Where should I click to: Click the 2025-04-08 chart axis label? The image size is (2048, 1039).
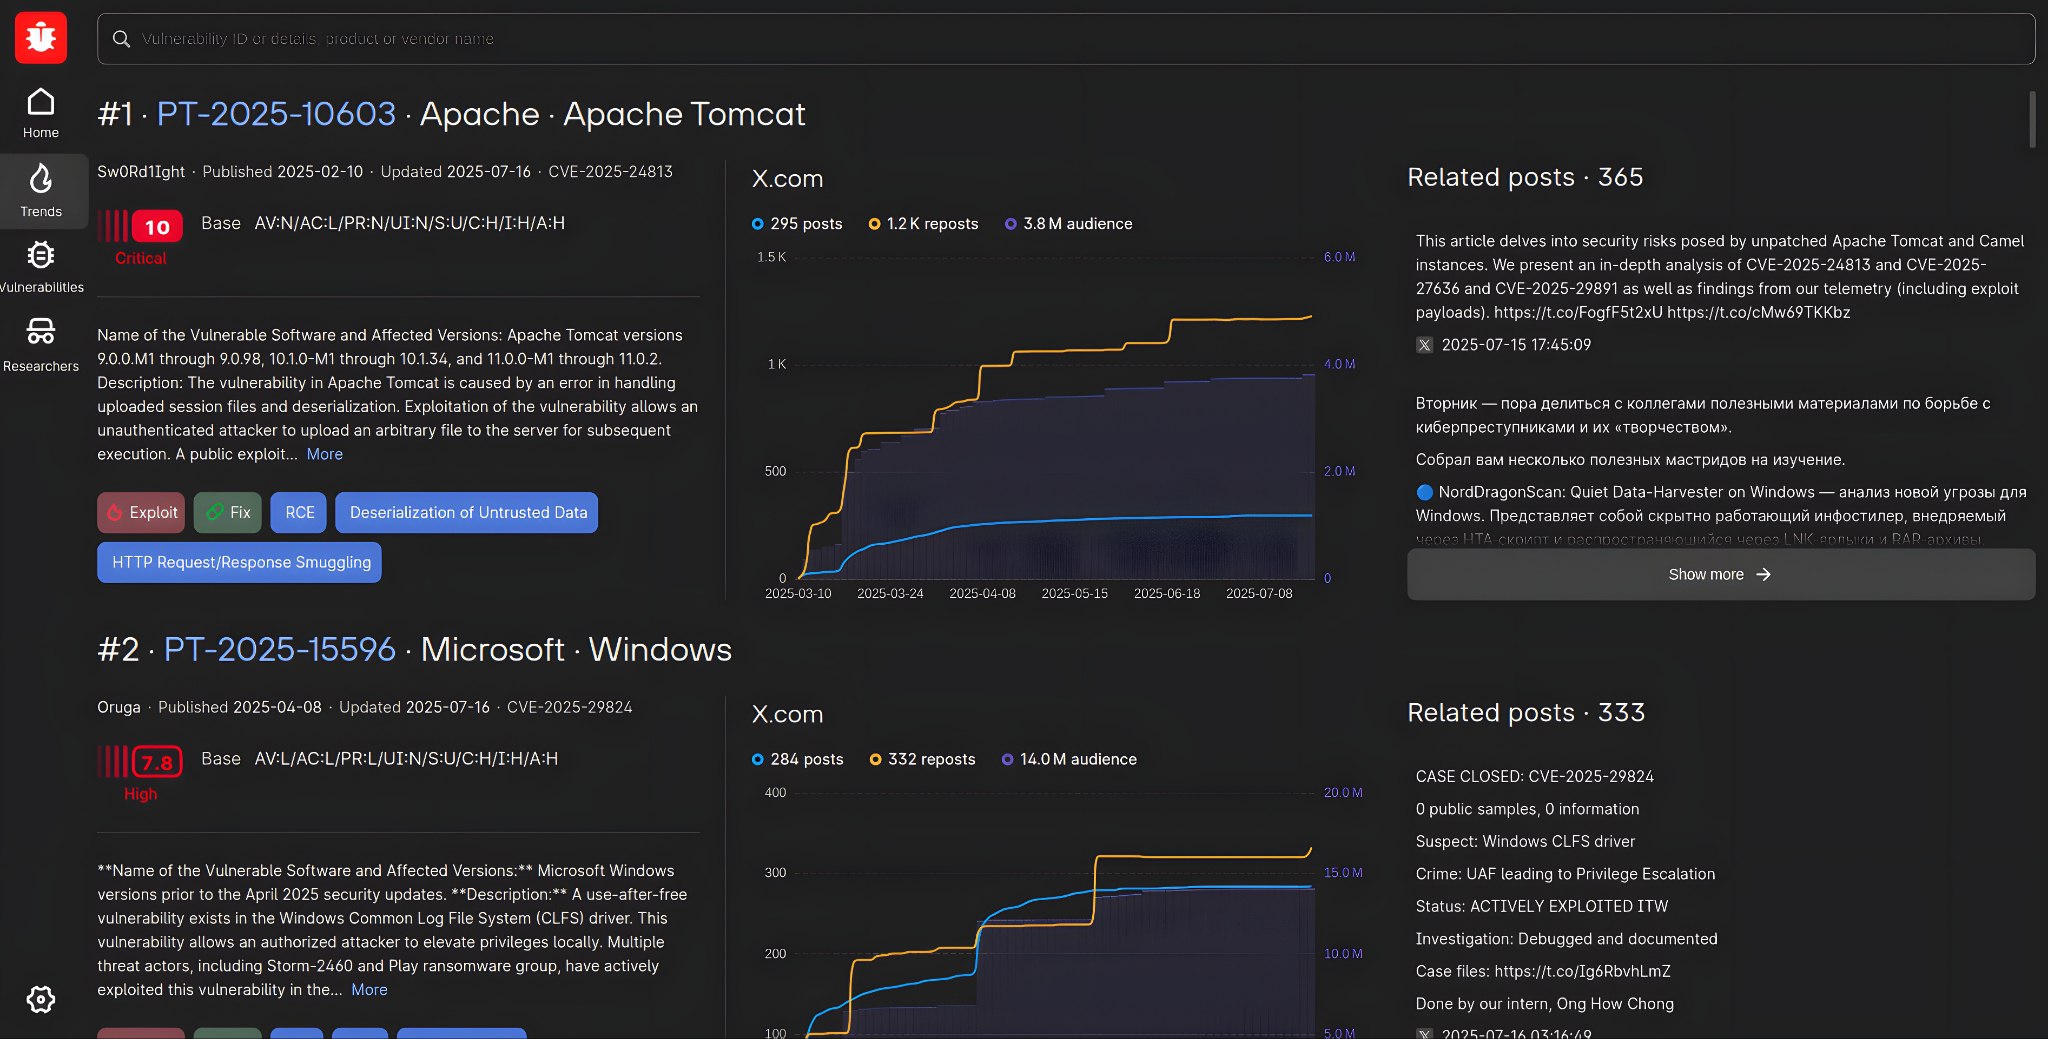click(982, 594)
